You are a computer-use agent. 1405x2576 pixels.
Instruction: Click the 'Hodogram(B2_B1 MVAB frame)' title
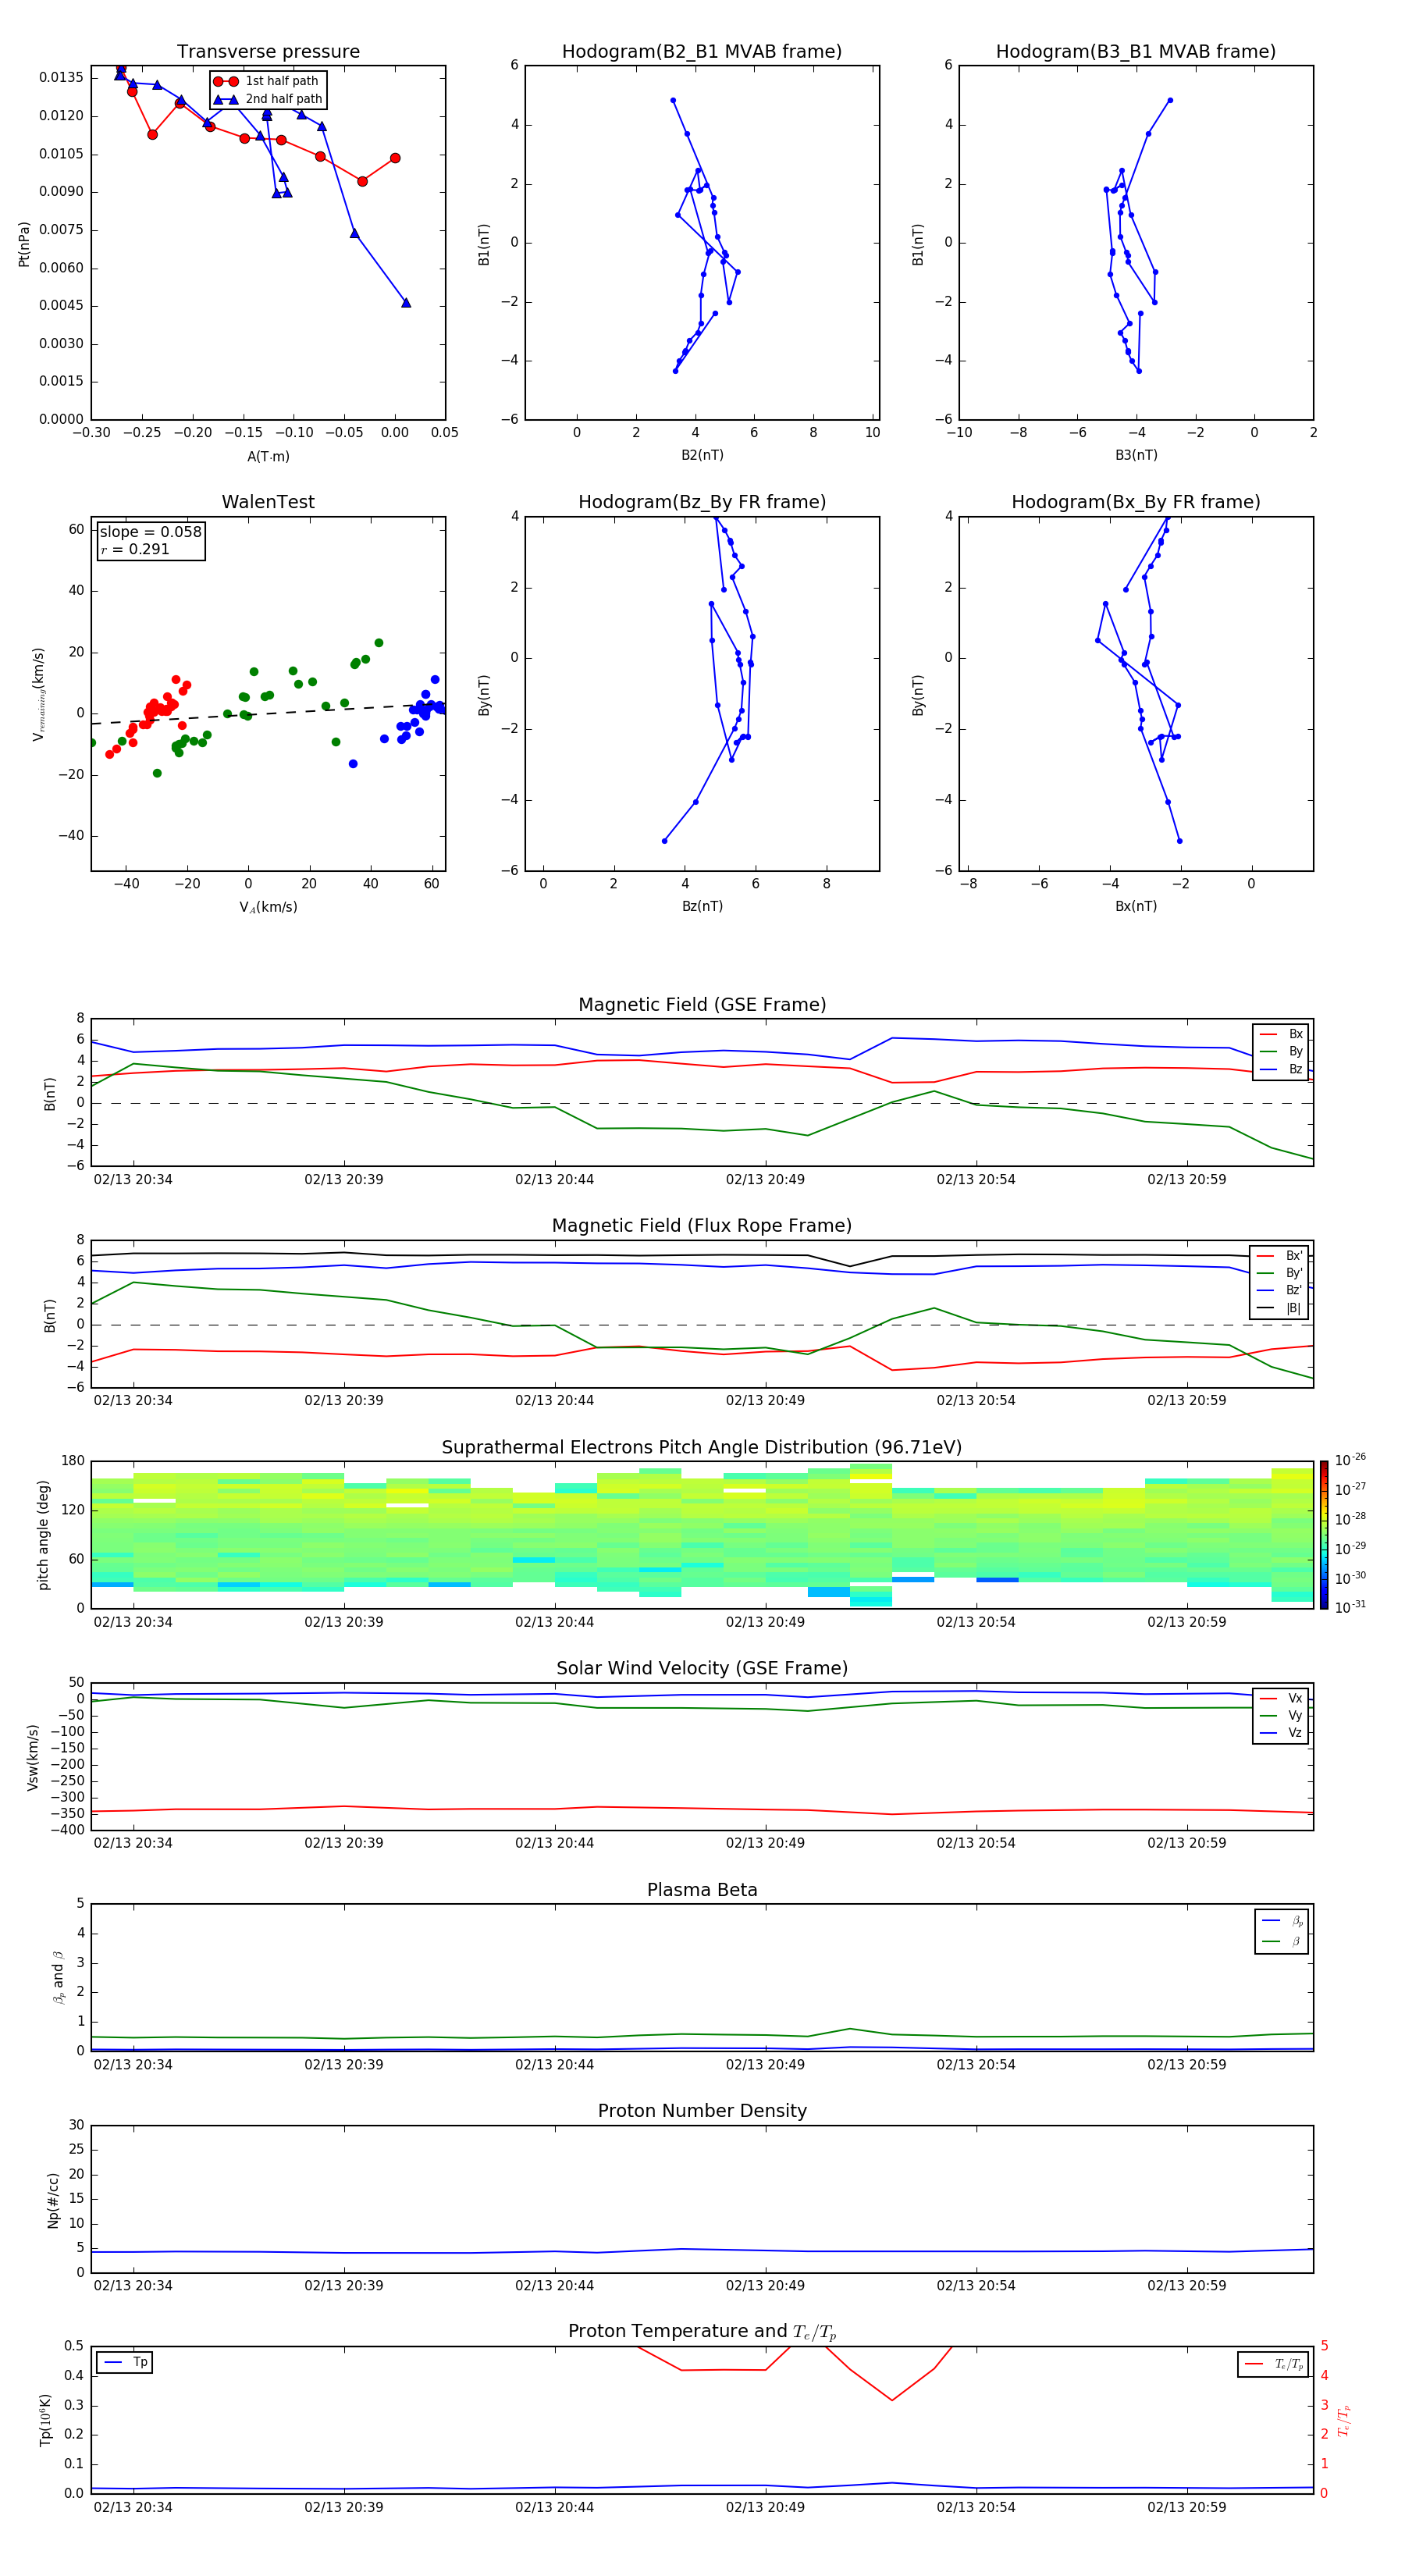pos(702,52)
